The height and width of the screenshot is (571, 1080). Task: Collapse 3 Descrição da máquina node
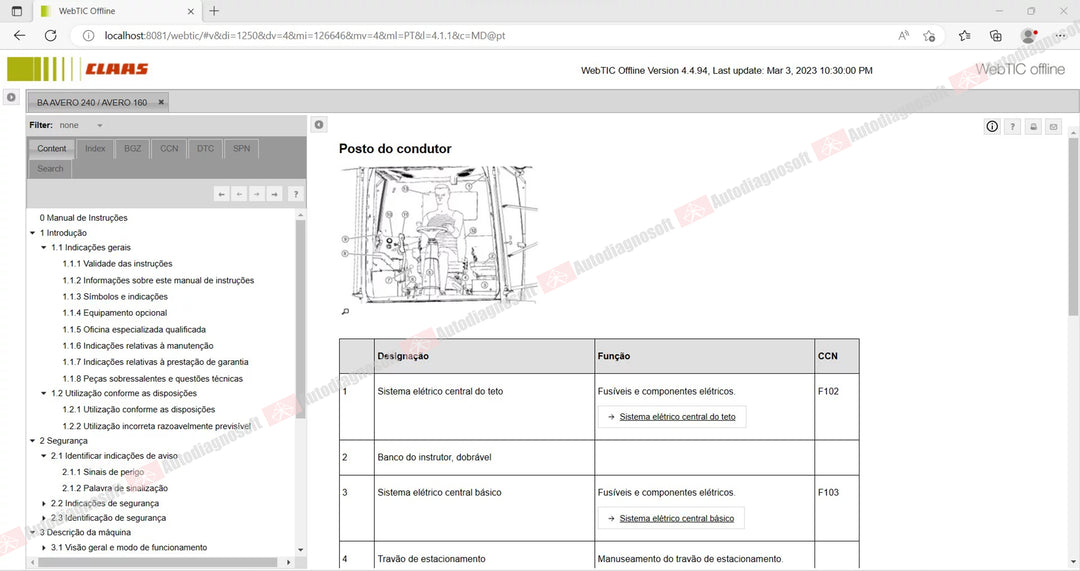click(x=32, y=532)
